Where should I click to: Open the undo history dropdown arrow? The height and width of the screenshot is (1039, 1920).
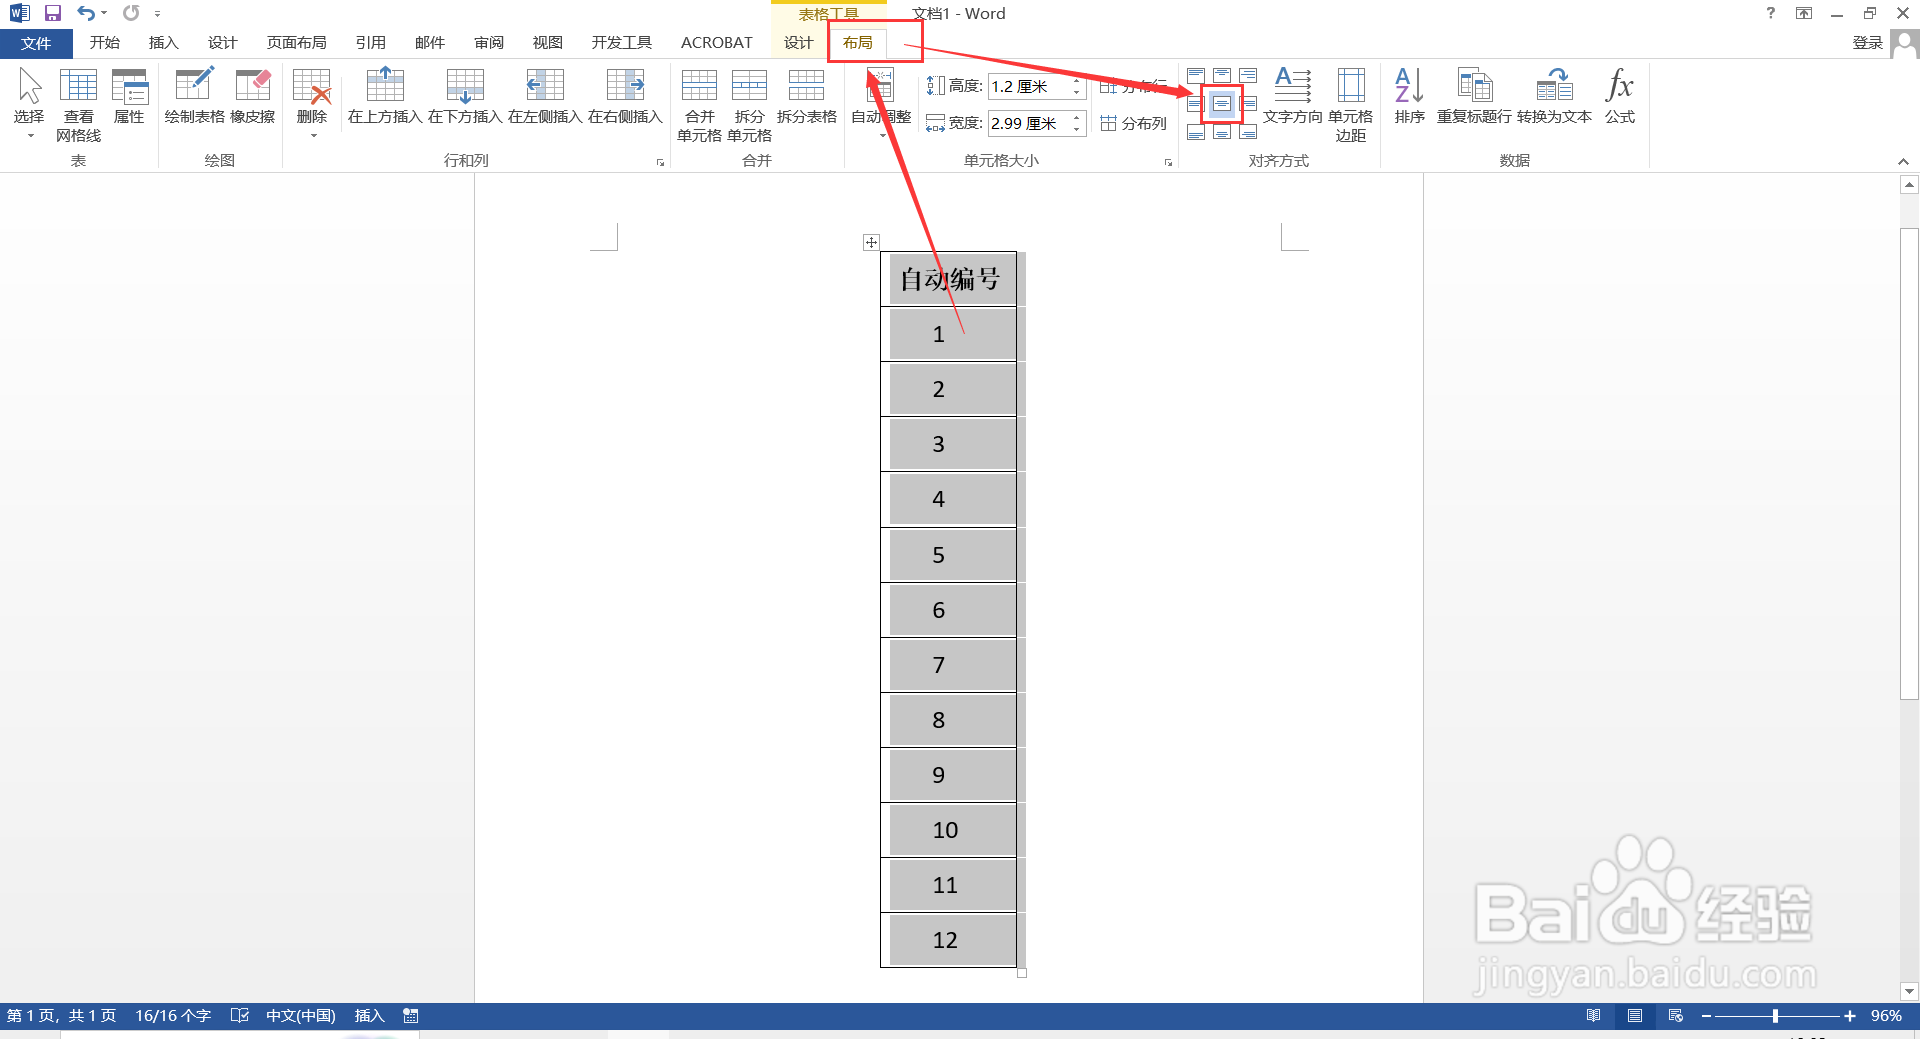pos(104,13)
